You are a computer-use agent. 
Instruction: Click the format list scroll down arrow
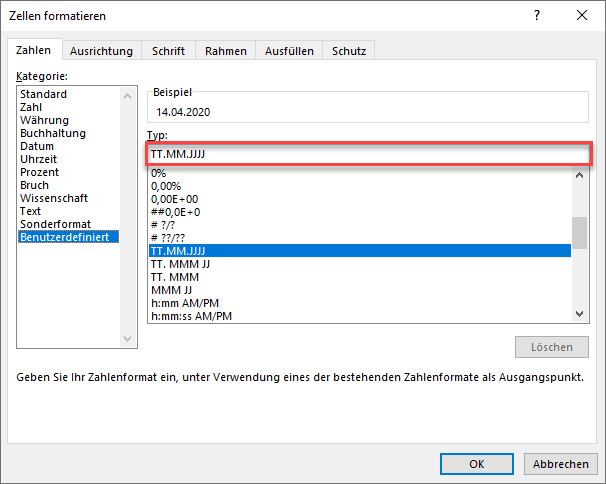click(579, 314)
